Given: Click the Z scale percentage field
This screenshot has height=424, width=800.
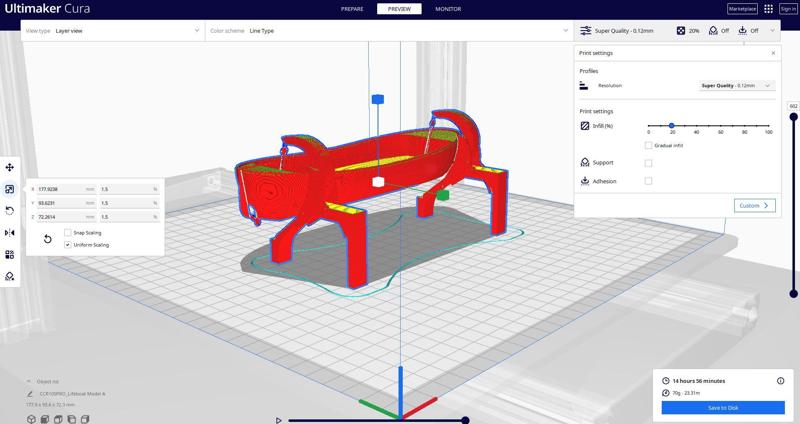Looking at the screenshot, I should (130, 217).
